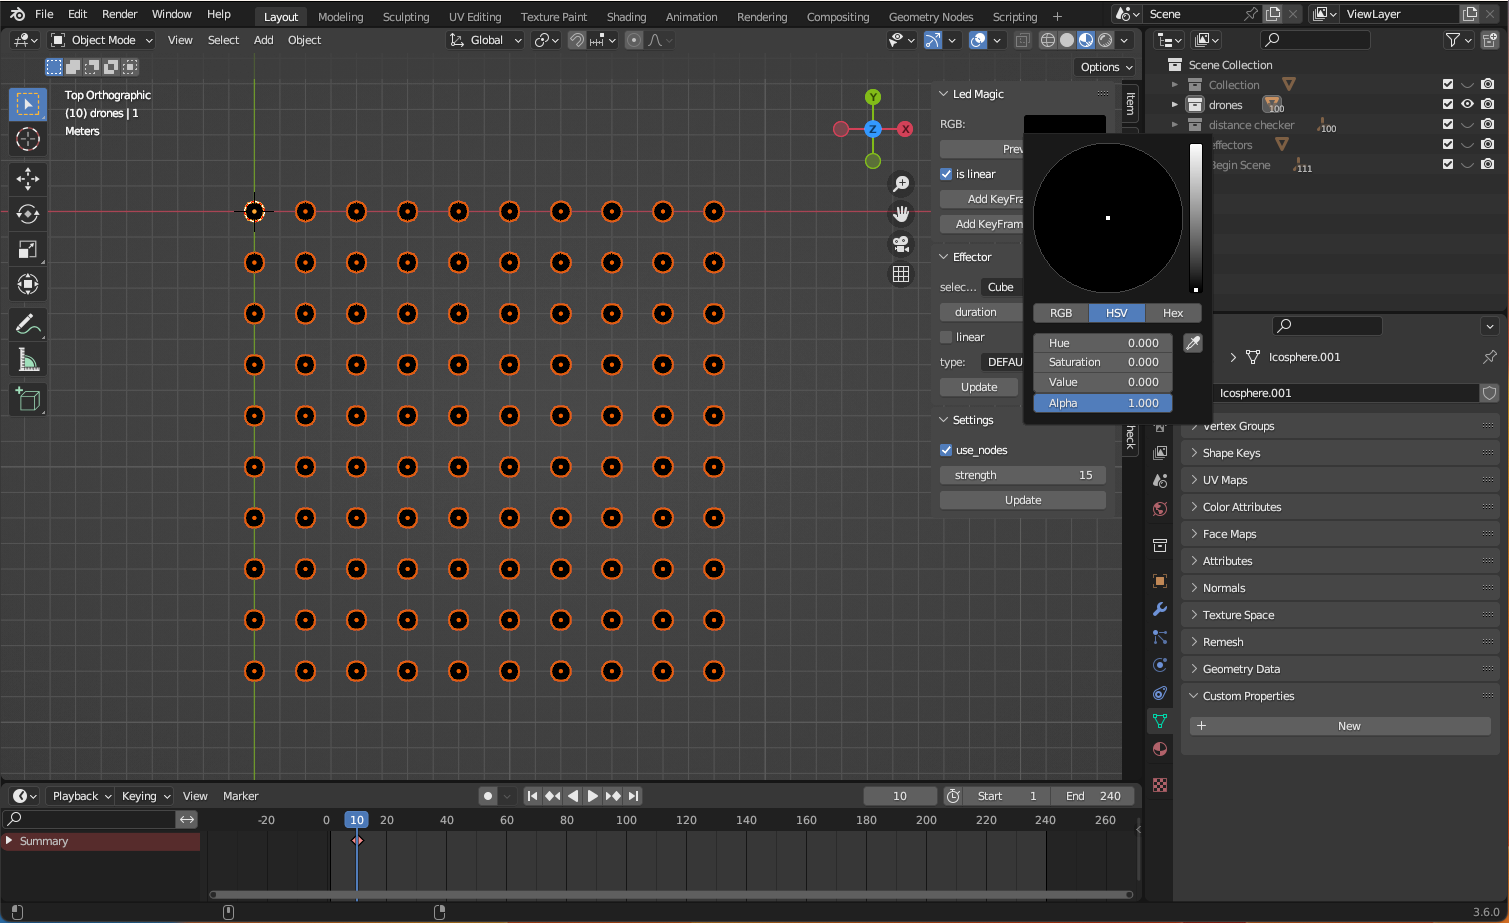Expand the Shape Keys panel
1509x923 pixels.
coord(1231,453)
